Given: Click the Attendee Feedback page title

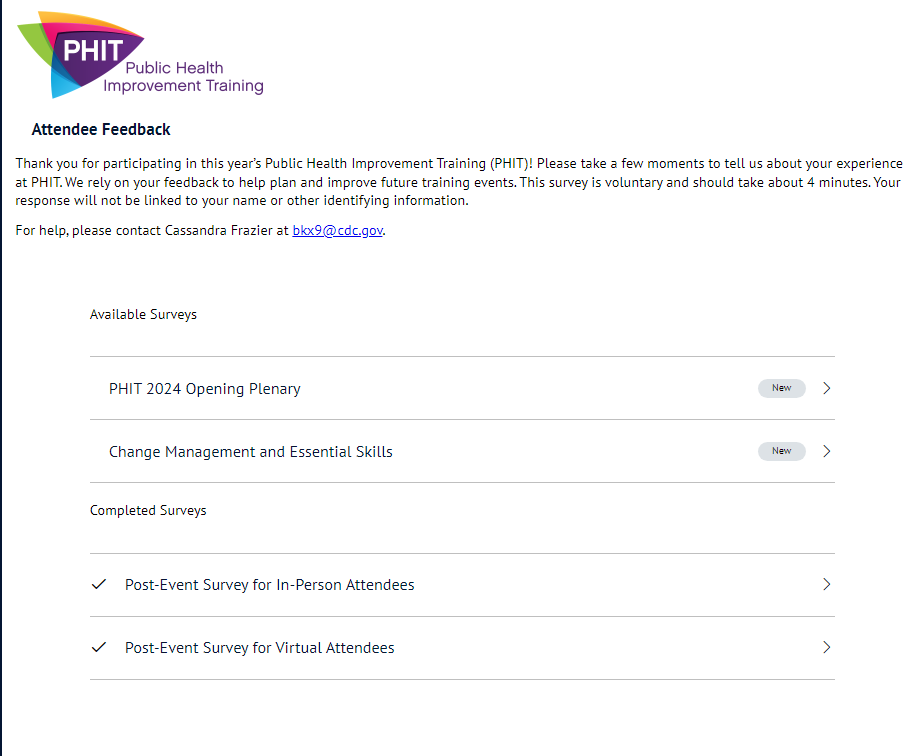Looking at the screenshot, I should click(101, 129).
